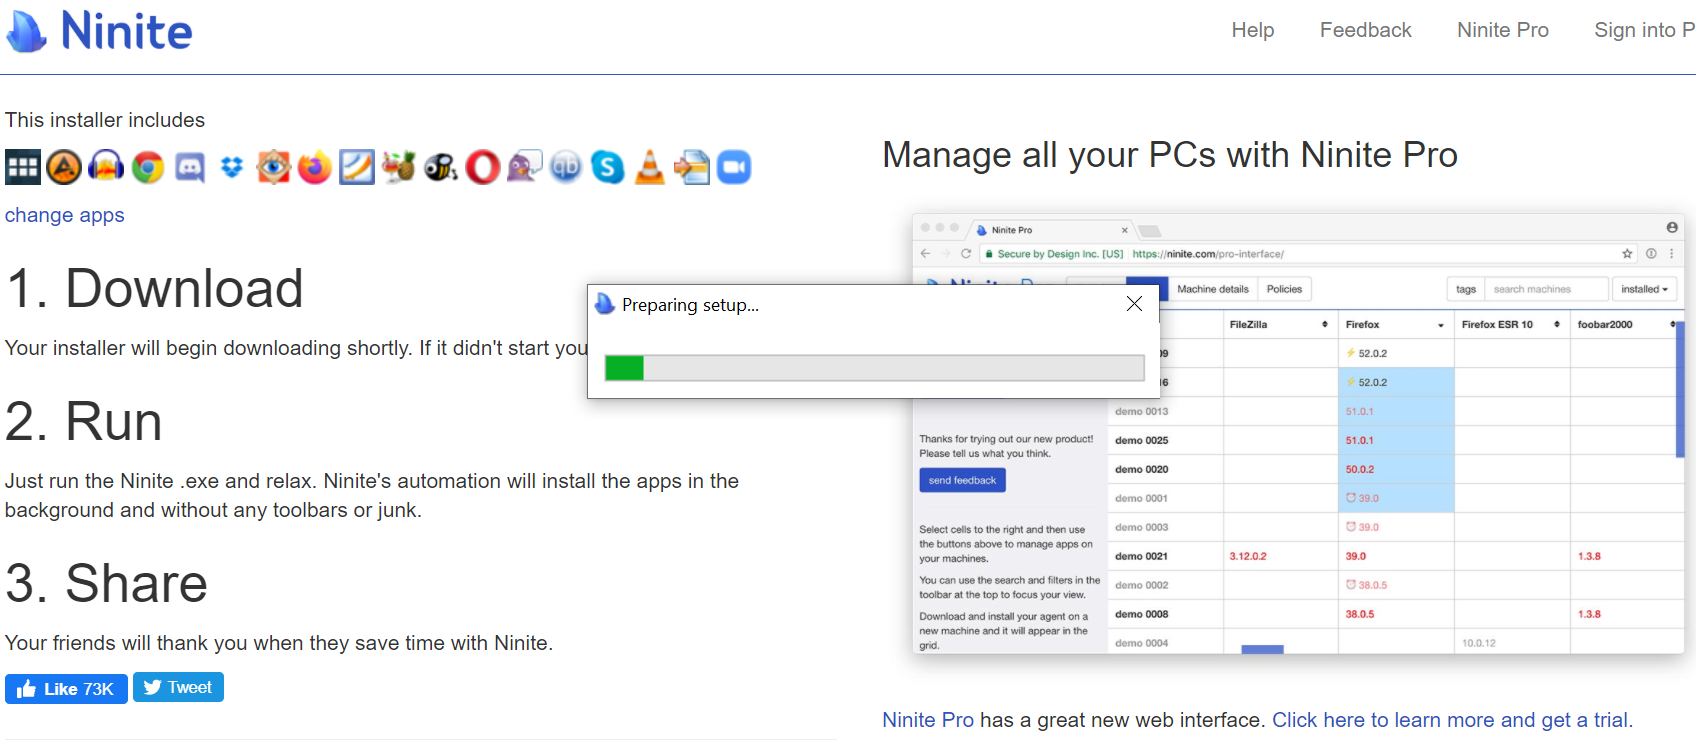Click the Facebook Like 73K button
This screenshot has width=1696, height=744.
coord(66,689)
